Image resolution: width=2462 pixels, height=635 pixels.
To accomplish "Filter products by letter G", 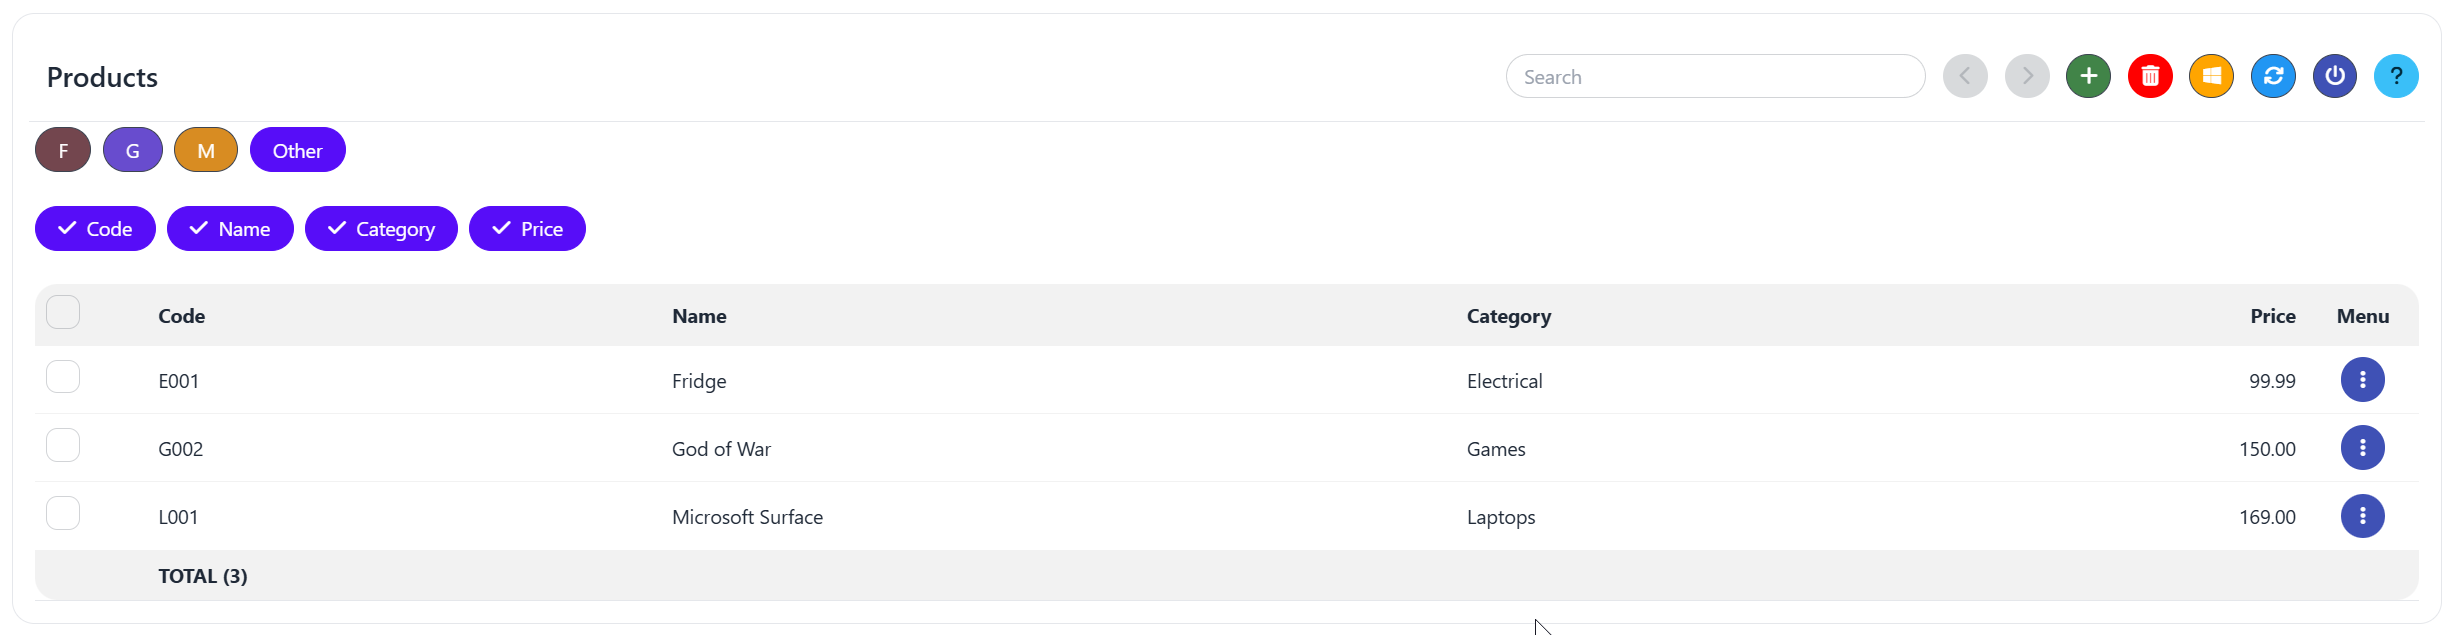I will [132, 150].
